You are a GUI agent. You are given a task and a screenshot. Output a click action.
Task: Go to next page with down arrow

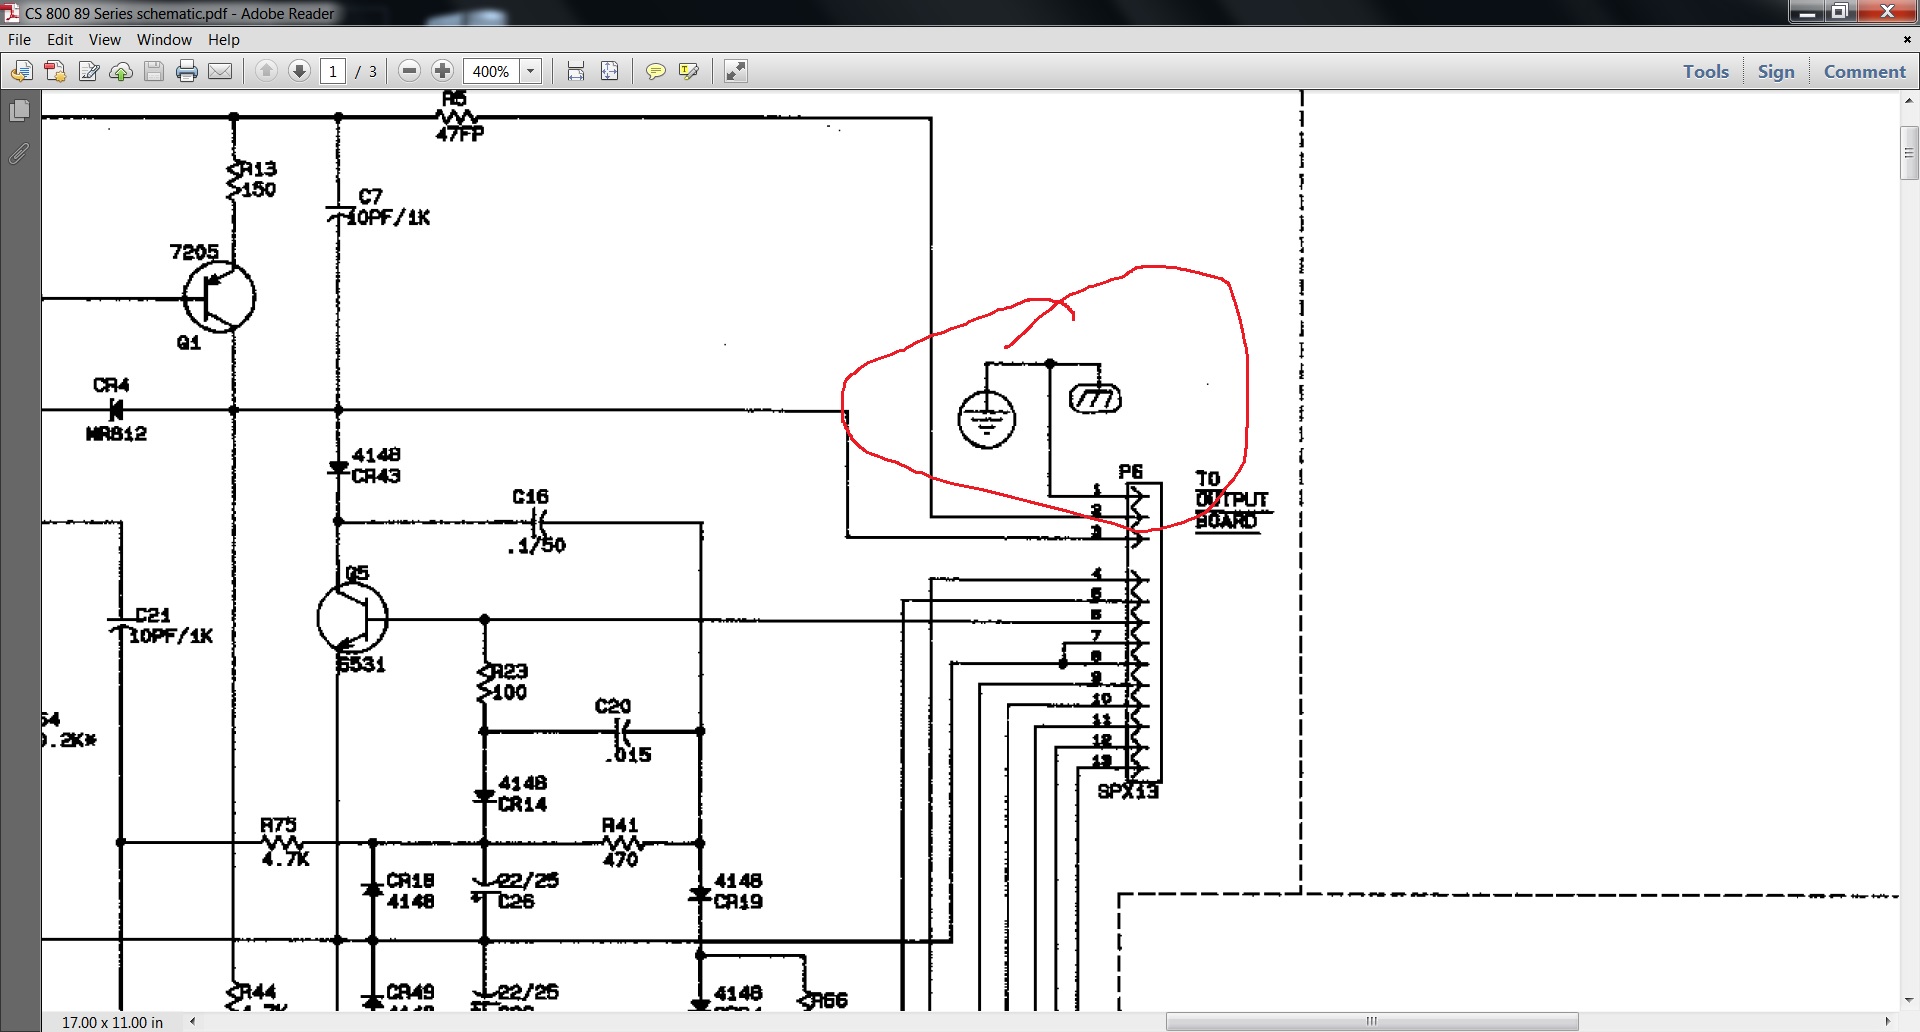tap(299, 71)
